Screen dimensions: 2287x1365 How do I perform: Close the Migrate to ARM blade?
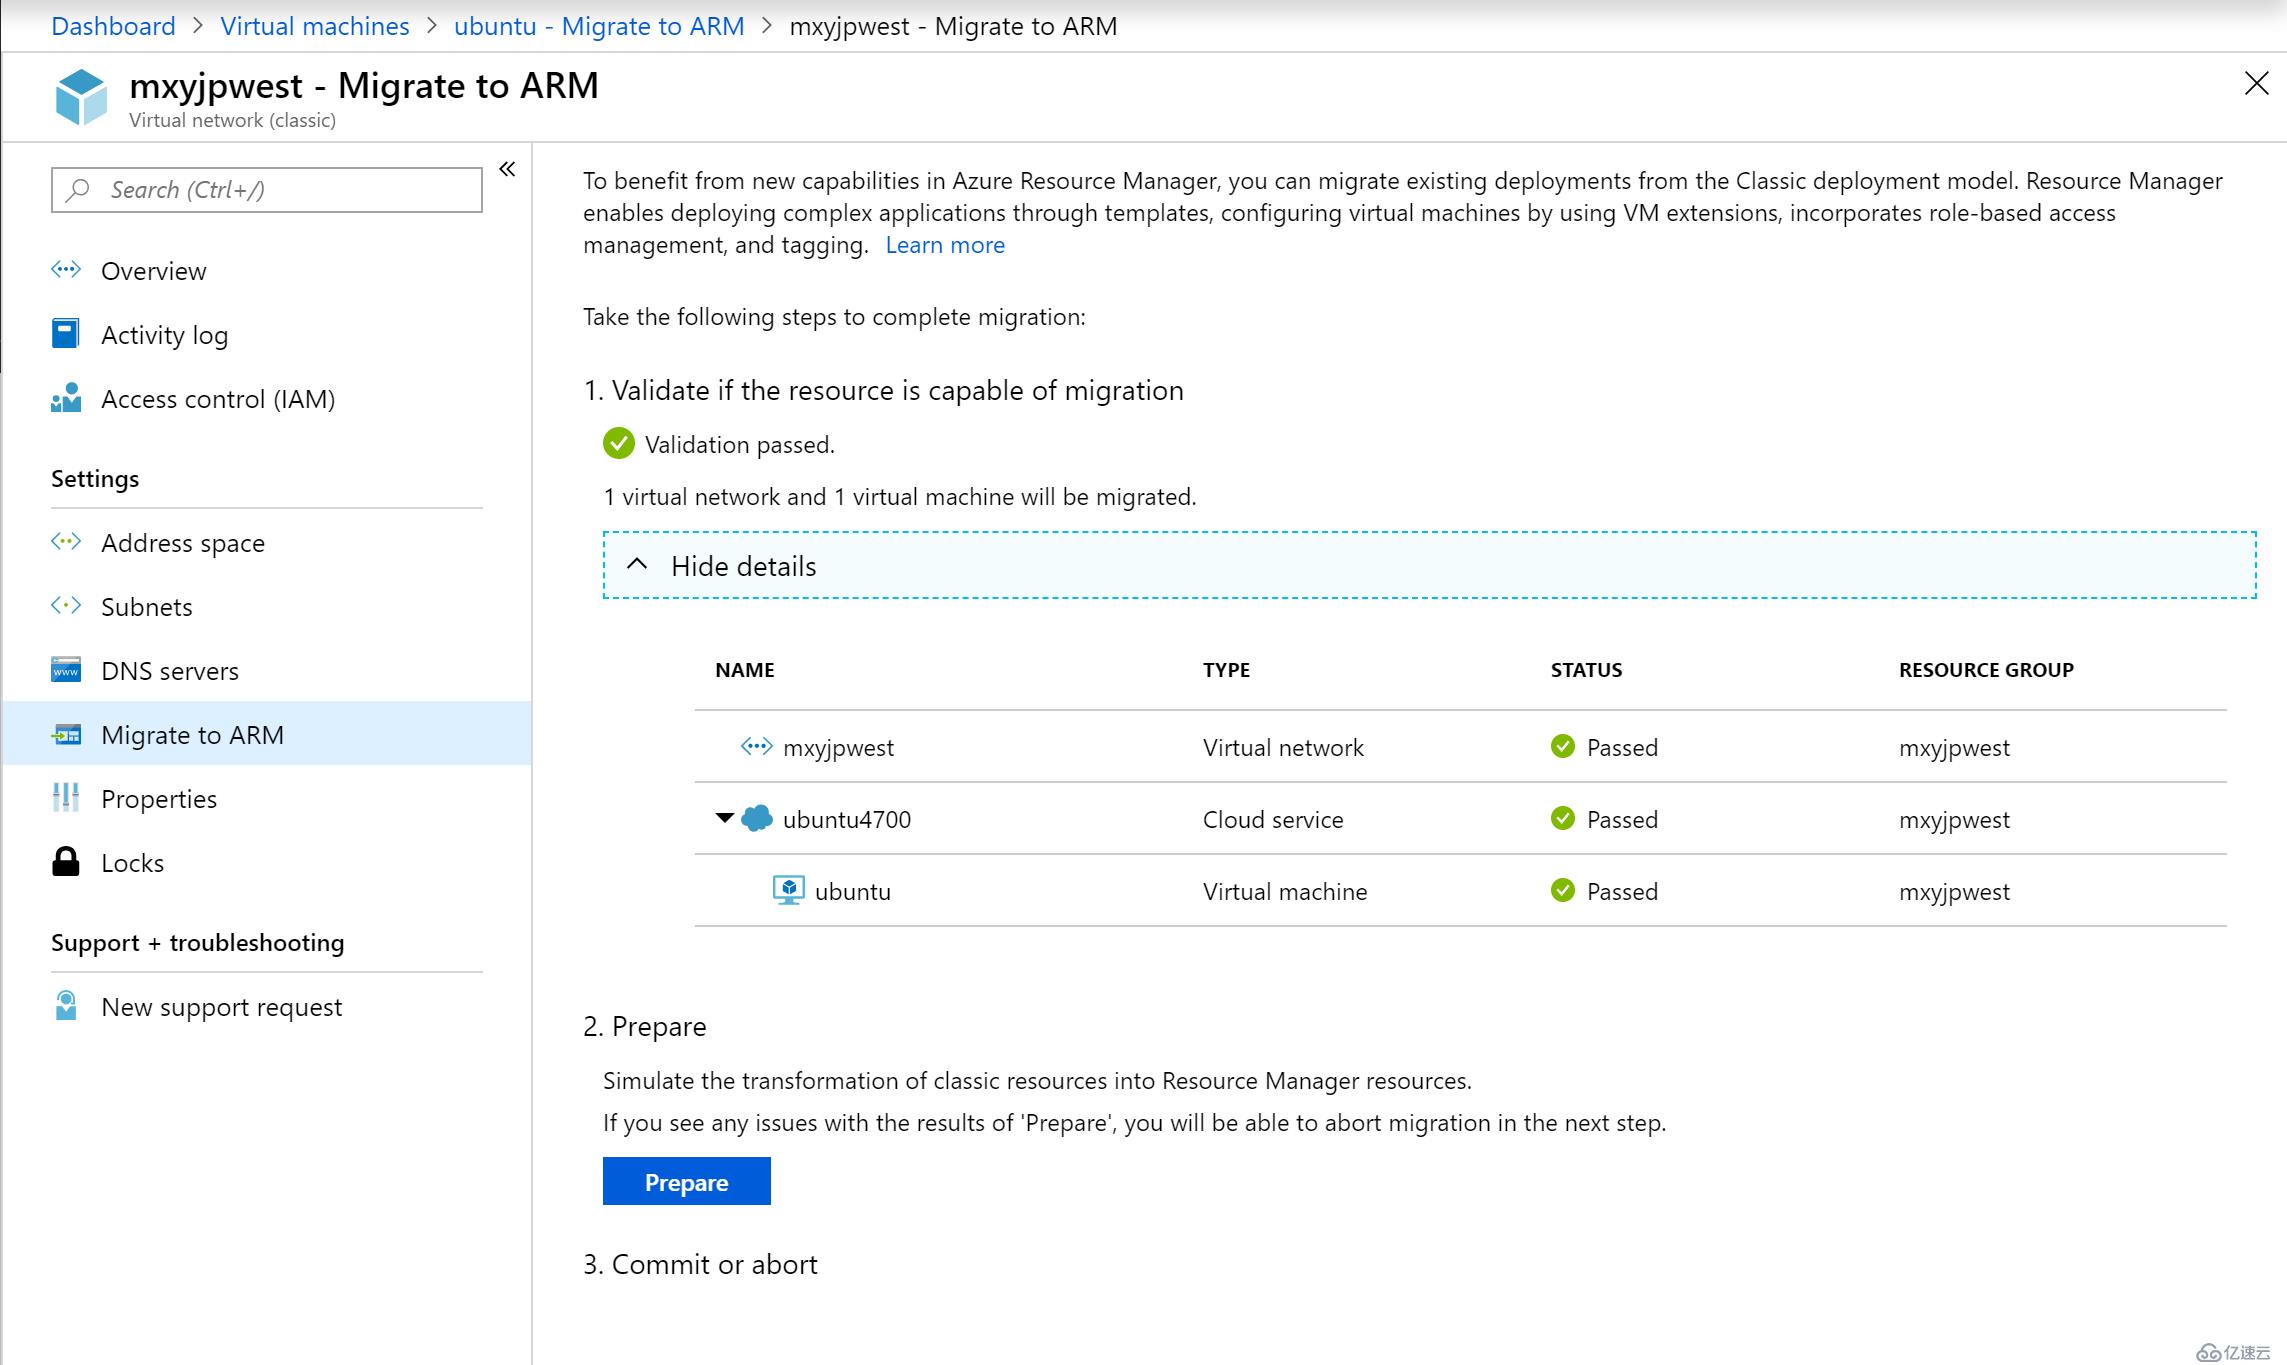(x=2256, y=83)
